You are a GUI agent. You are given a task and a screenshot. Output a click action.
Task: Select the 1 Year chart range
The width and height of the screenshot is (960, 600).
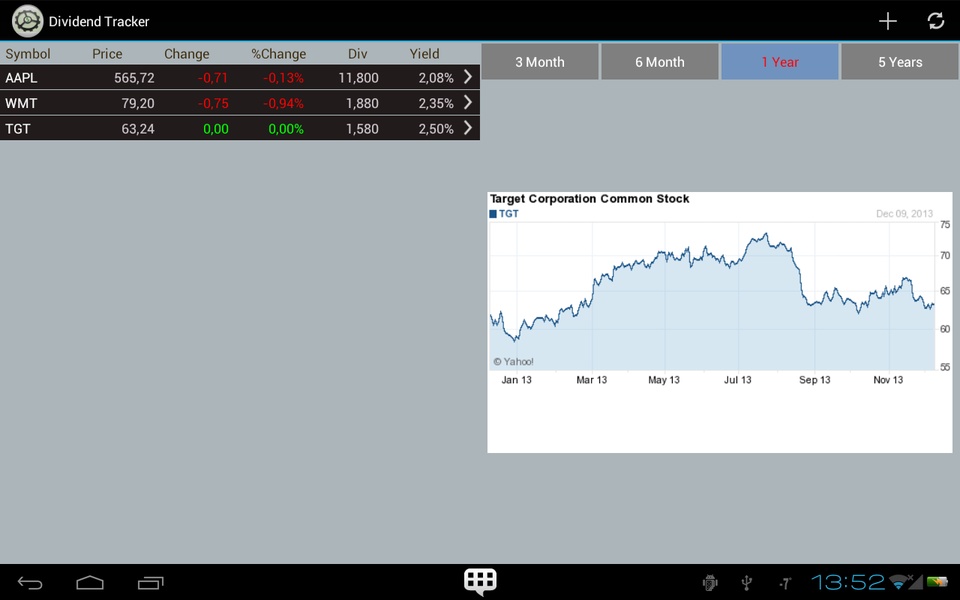779,62
